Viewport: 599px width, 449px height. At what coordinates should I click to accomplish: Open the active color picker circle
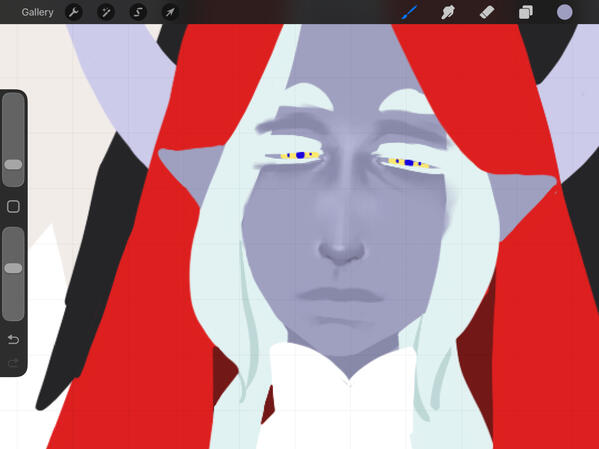(565, 12)
